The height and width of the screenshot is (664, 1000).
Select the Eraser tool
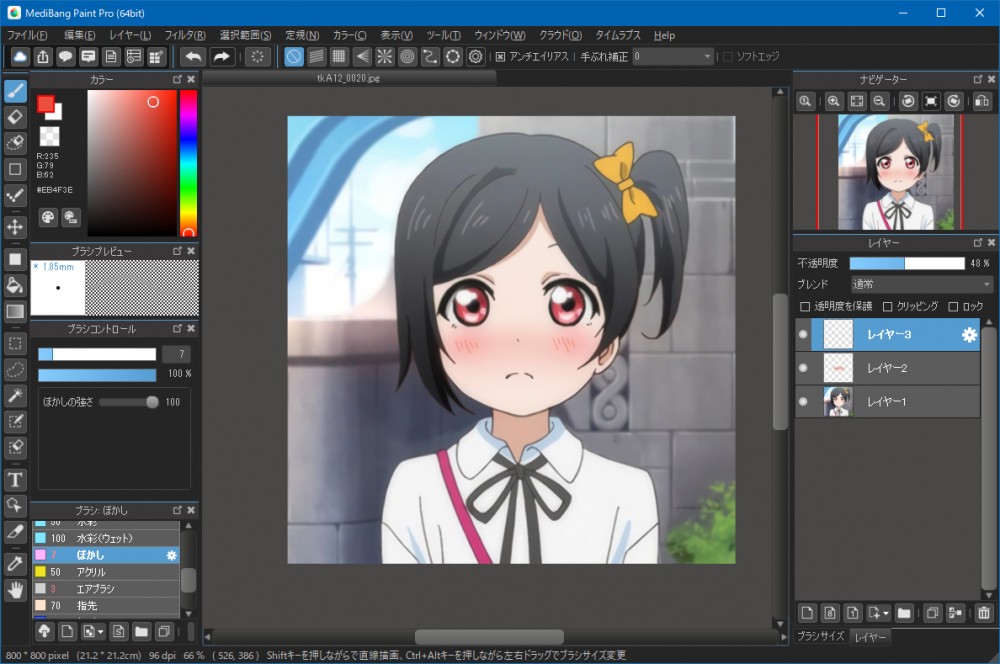coord(15,117)
